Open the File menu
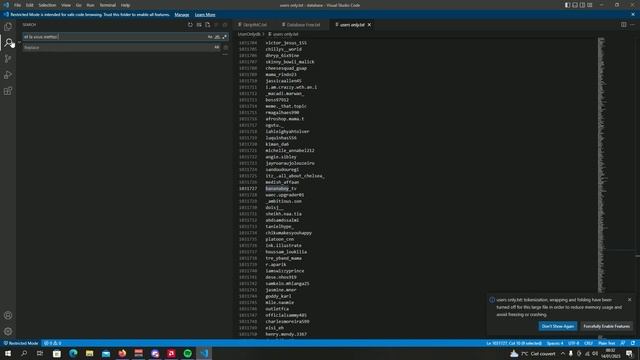 [17, 5]
